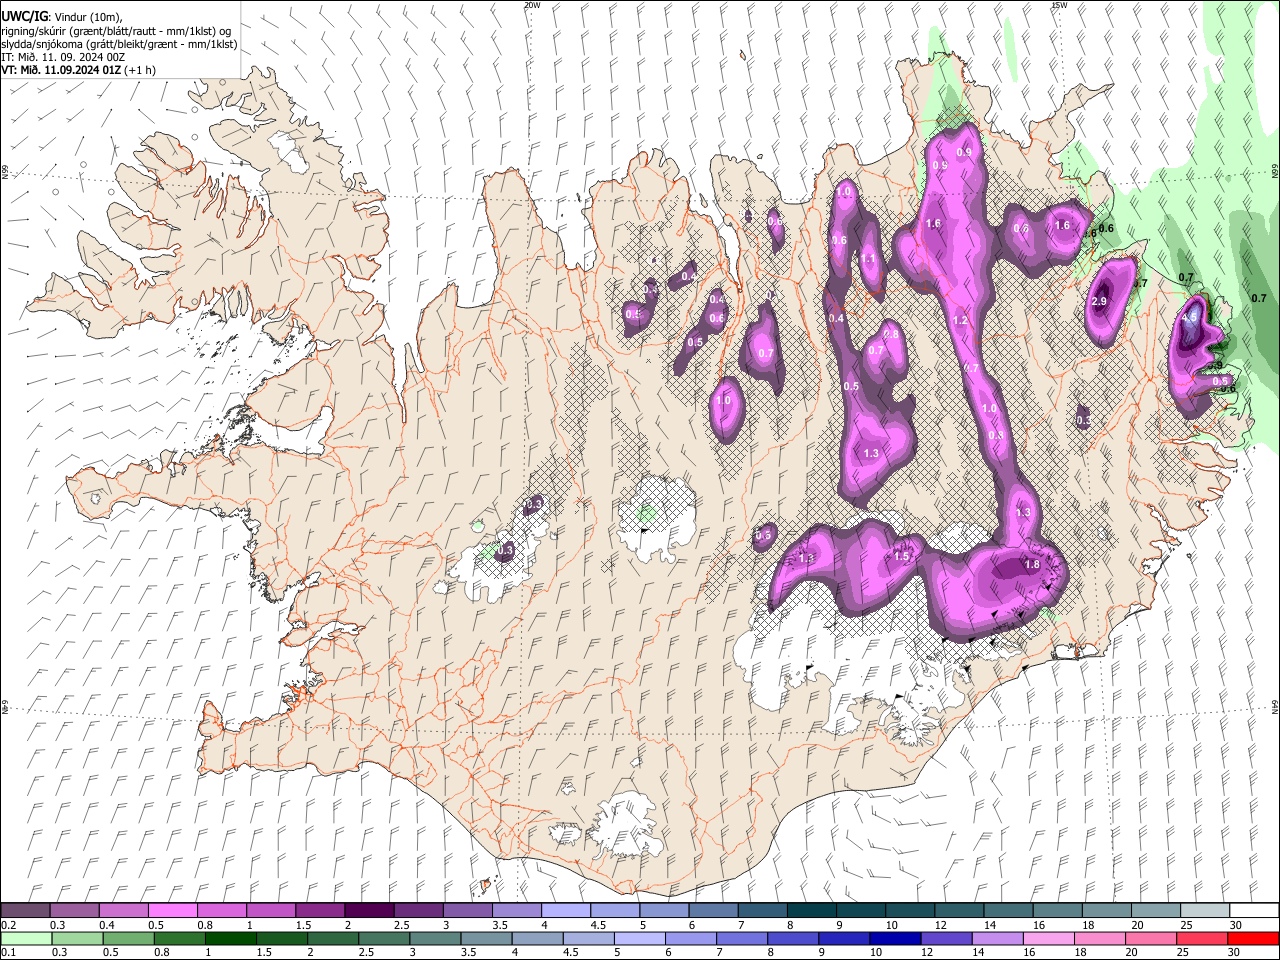This screenshot has width=1280, height=960.
Task: Select the white upper legend swatch at 30
Action: (x=1254, y=910)
